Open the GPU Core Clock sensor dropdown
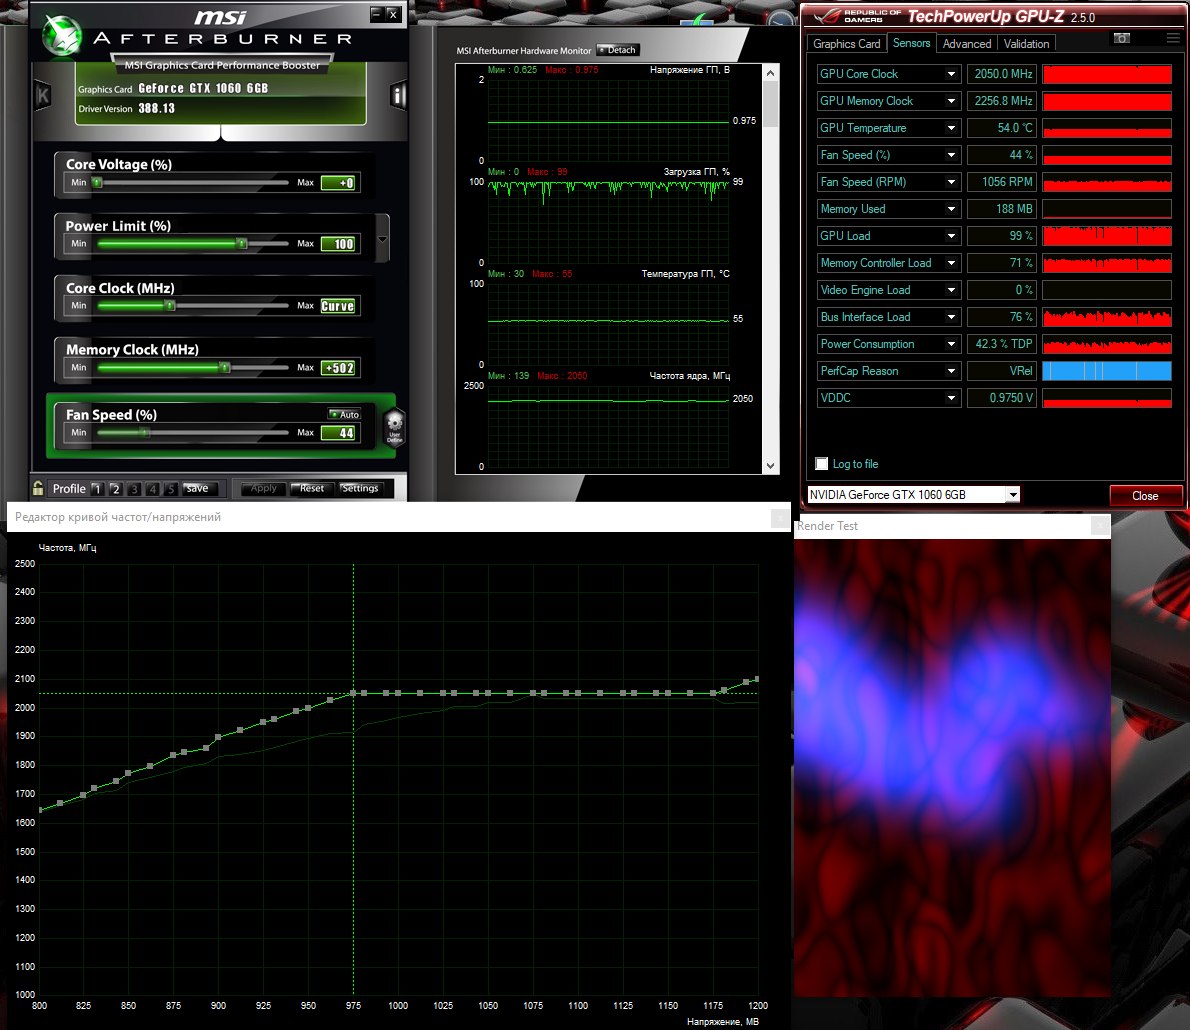Viewport: 1190px width, 1030px height. [x=951, y=74]
